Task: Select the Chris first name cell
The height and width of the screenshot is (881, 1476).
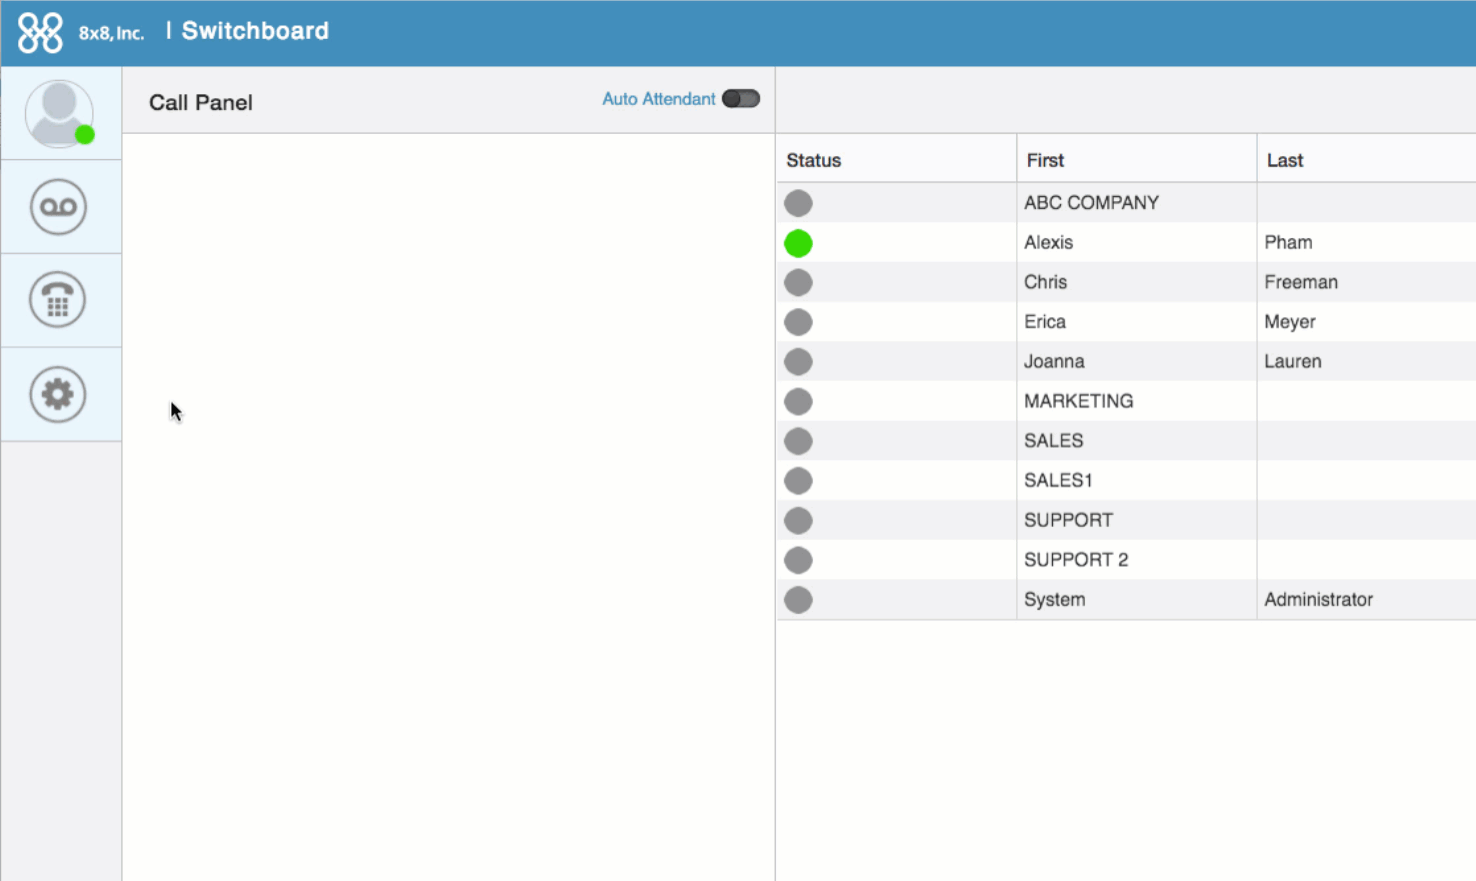Action: click(1045, 282)
